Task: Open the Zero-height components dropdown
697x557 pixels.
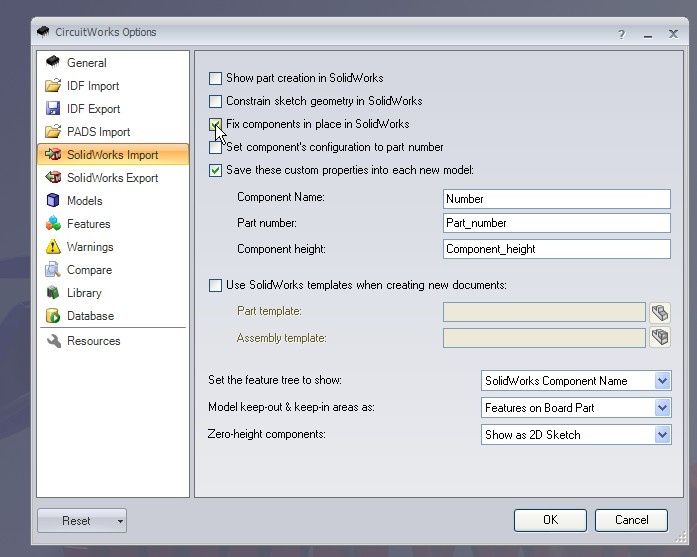Action: [662, 434]
